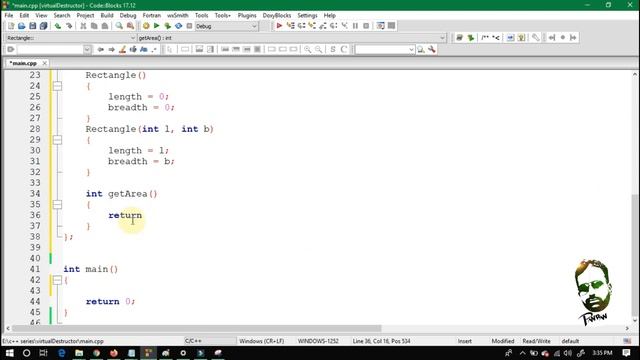The image size is (640, 360).
Task: Open the Rectangle:: scope dropdown
Action: pos(70,38)
